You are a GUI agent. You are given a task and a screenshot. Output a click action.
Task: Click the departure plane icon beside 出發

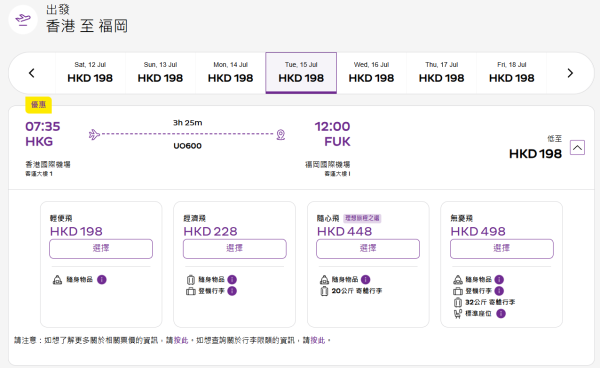[x=23, y=20]
